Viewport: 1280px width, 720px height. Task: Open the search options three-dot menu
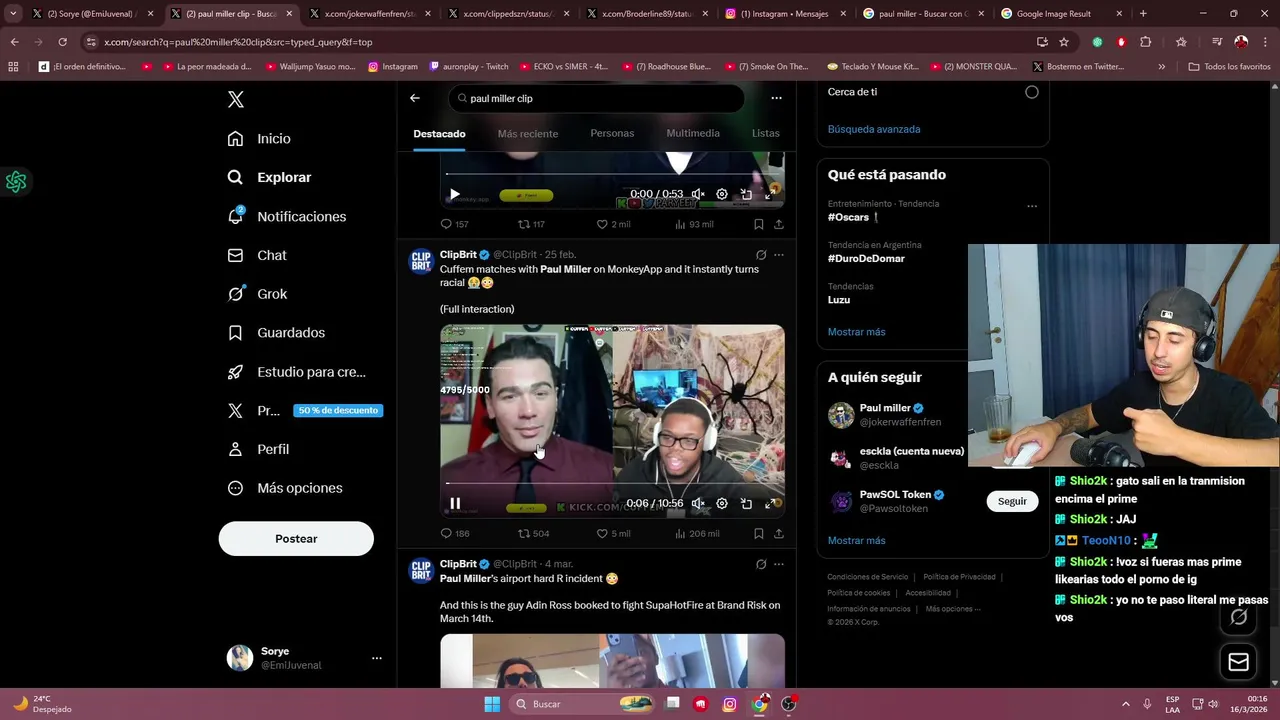(776, 98)
